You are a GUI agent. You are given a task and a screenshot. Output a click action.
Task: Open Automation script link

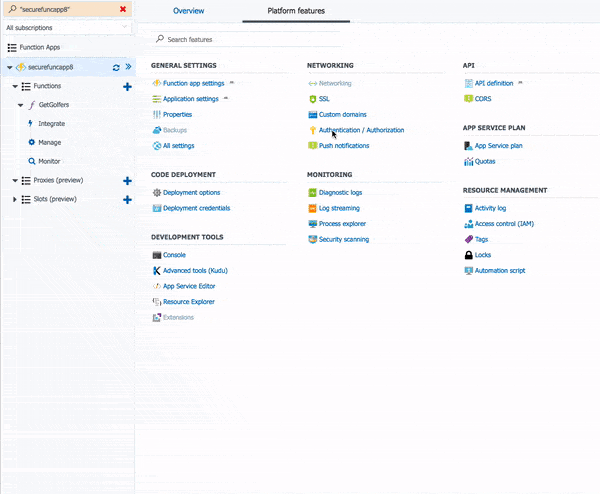500,271
